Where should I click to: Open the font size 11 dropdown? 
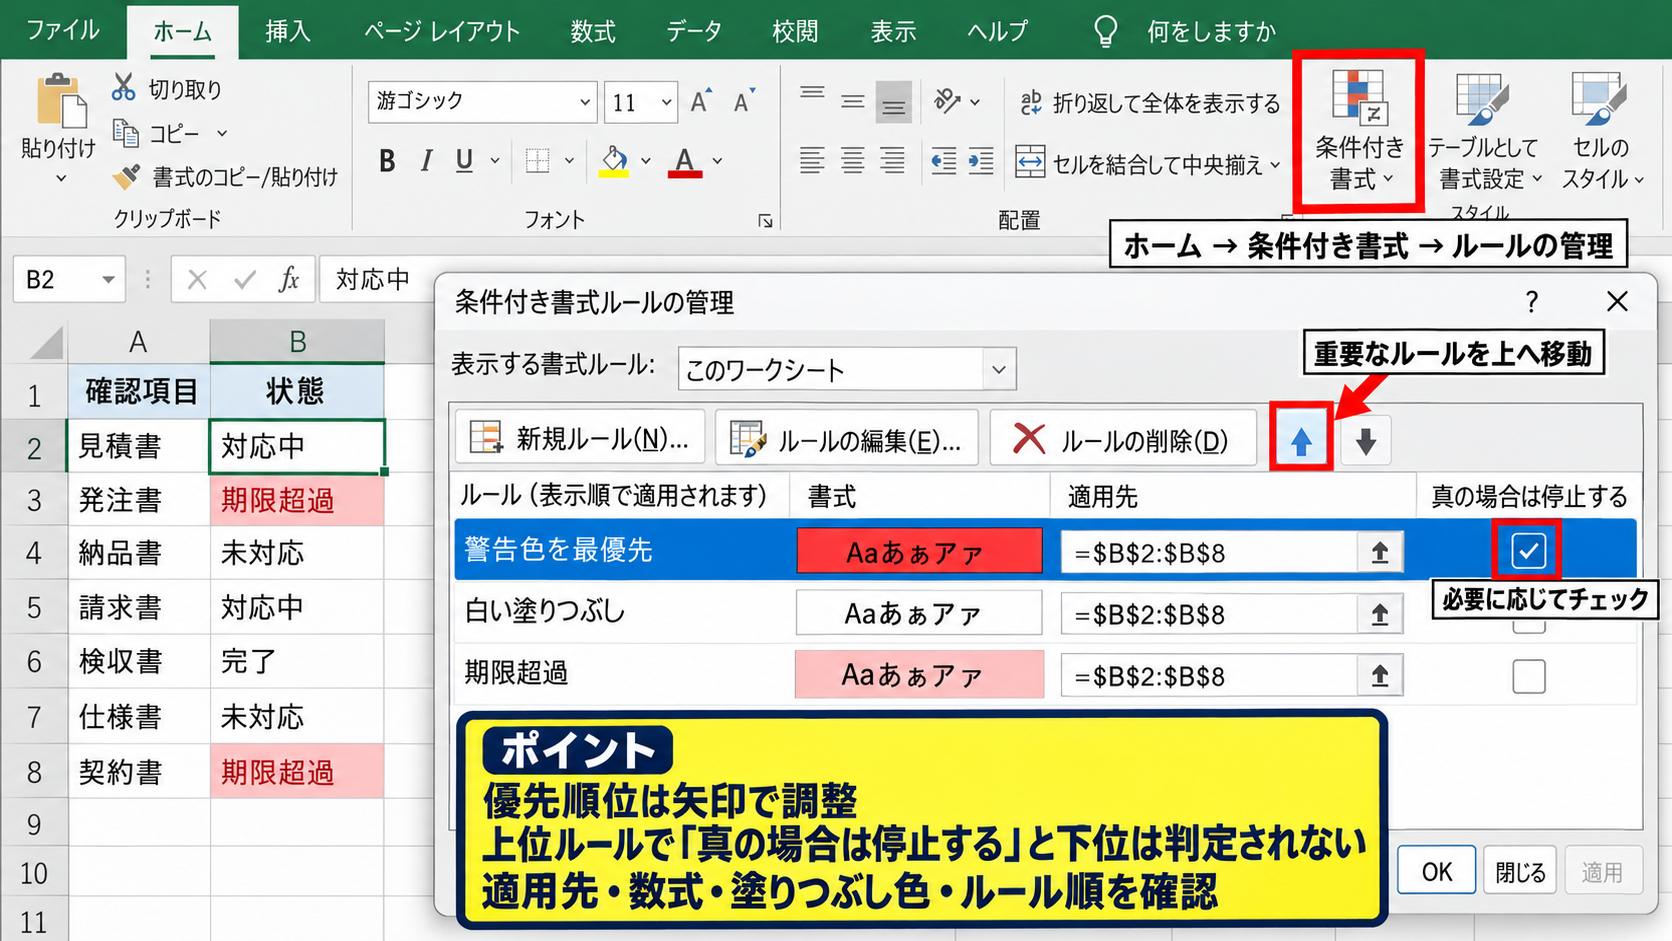pyautogui.click(x=666, y=102)
